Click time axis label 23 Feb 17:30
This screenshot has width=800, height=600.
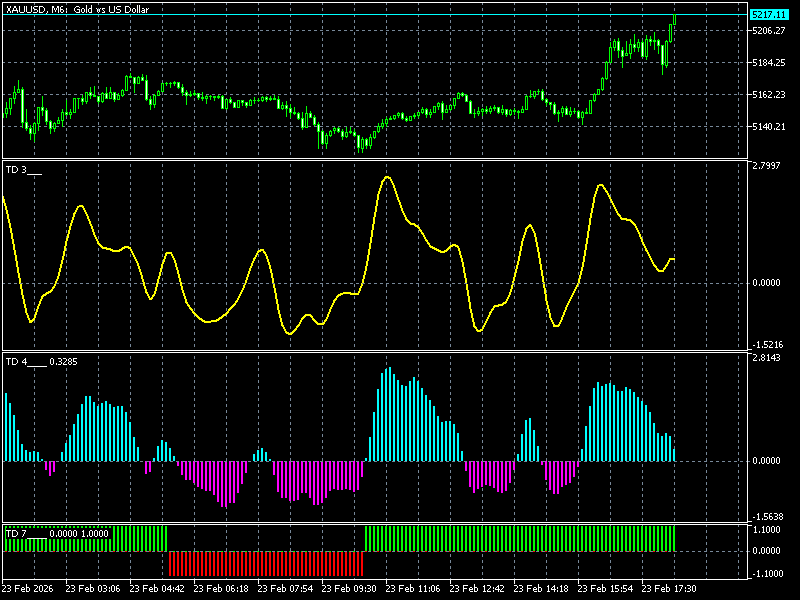tap(669, 589)
